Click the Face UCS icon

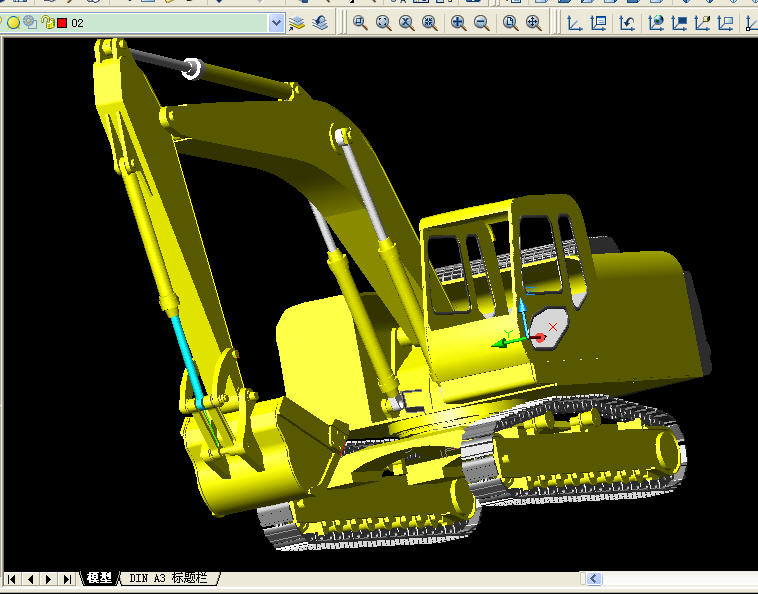click(702, 23)
